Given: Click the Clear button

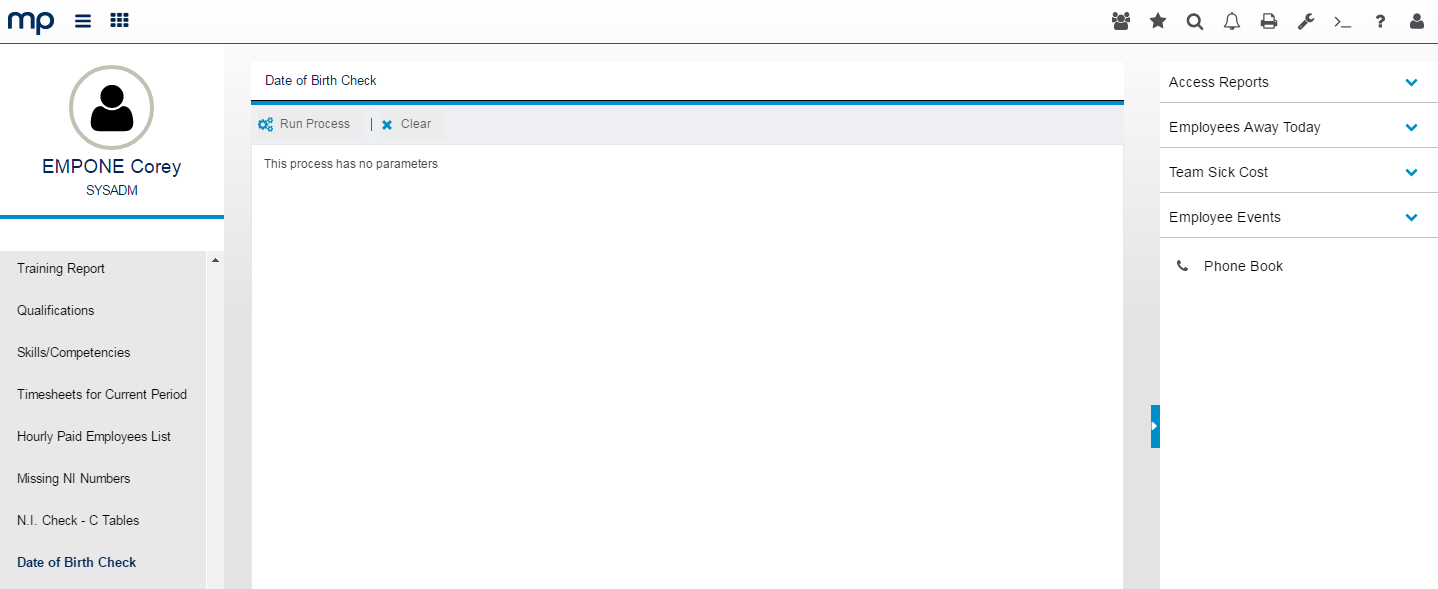Looking at the screenshot, I should (x=406, y=124).
